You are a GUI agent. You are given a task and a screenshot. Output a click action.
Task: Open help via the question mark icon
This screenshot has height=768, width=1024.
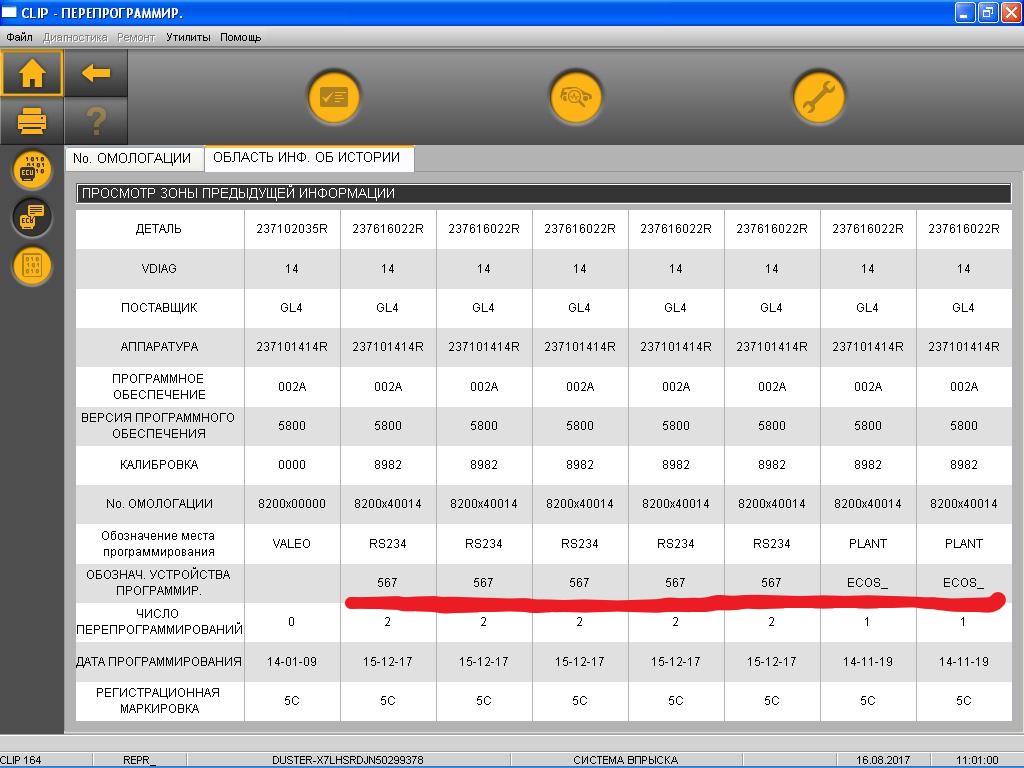(96, 122)
